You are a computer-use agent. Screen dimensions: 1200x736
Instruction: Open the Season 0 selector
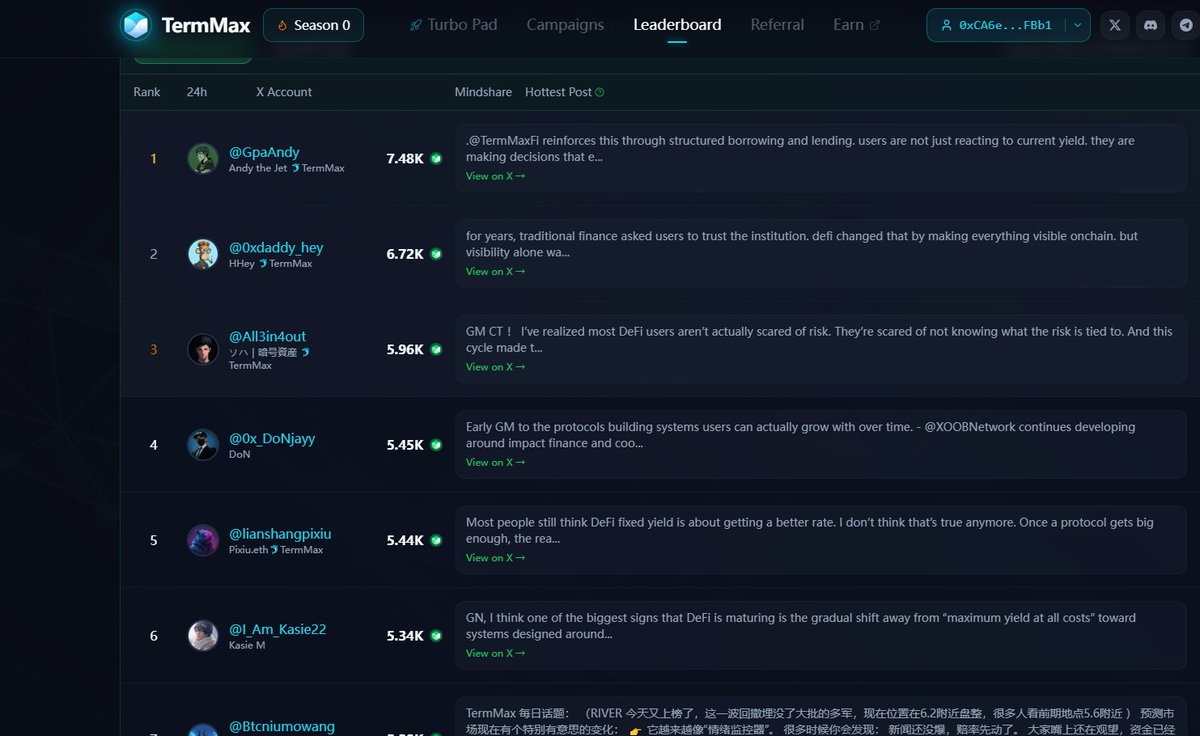tap(313, 25)
